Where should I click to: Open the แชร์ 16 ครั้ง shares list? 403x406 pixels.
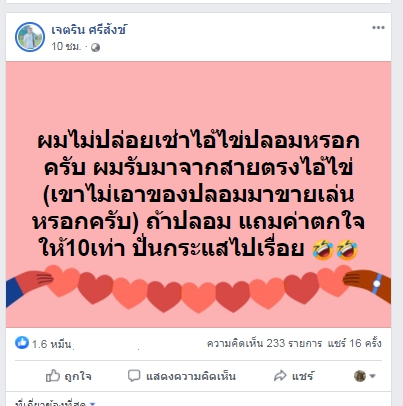point(354,343)
